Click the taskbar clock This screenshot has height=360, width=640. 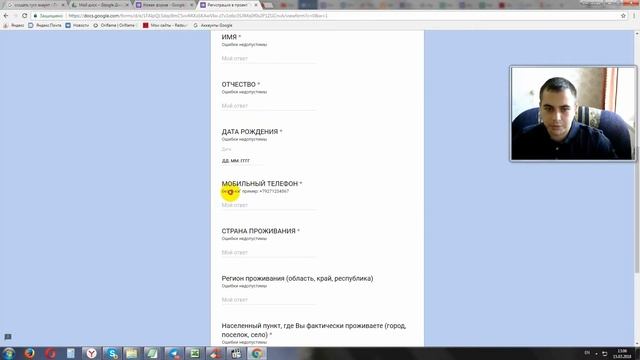click(622, 353)
